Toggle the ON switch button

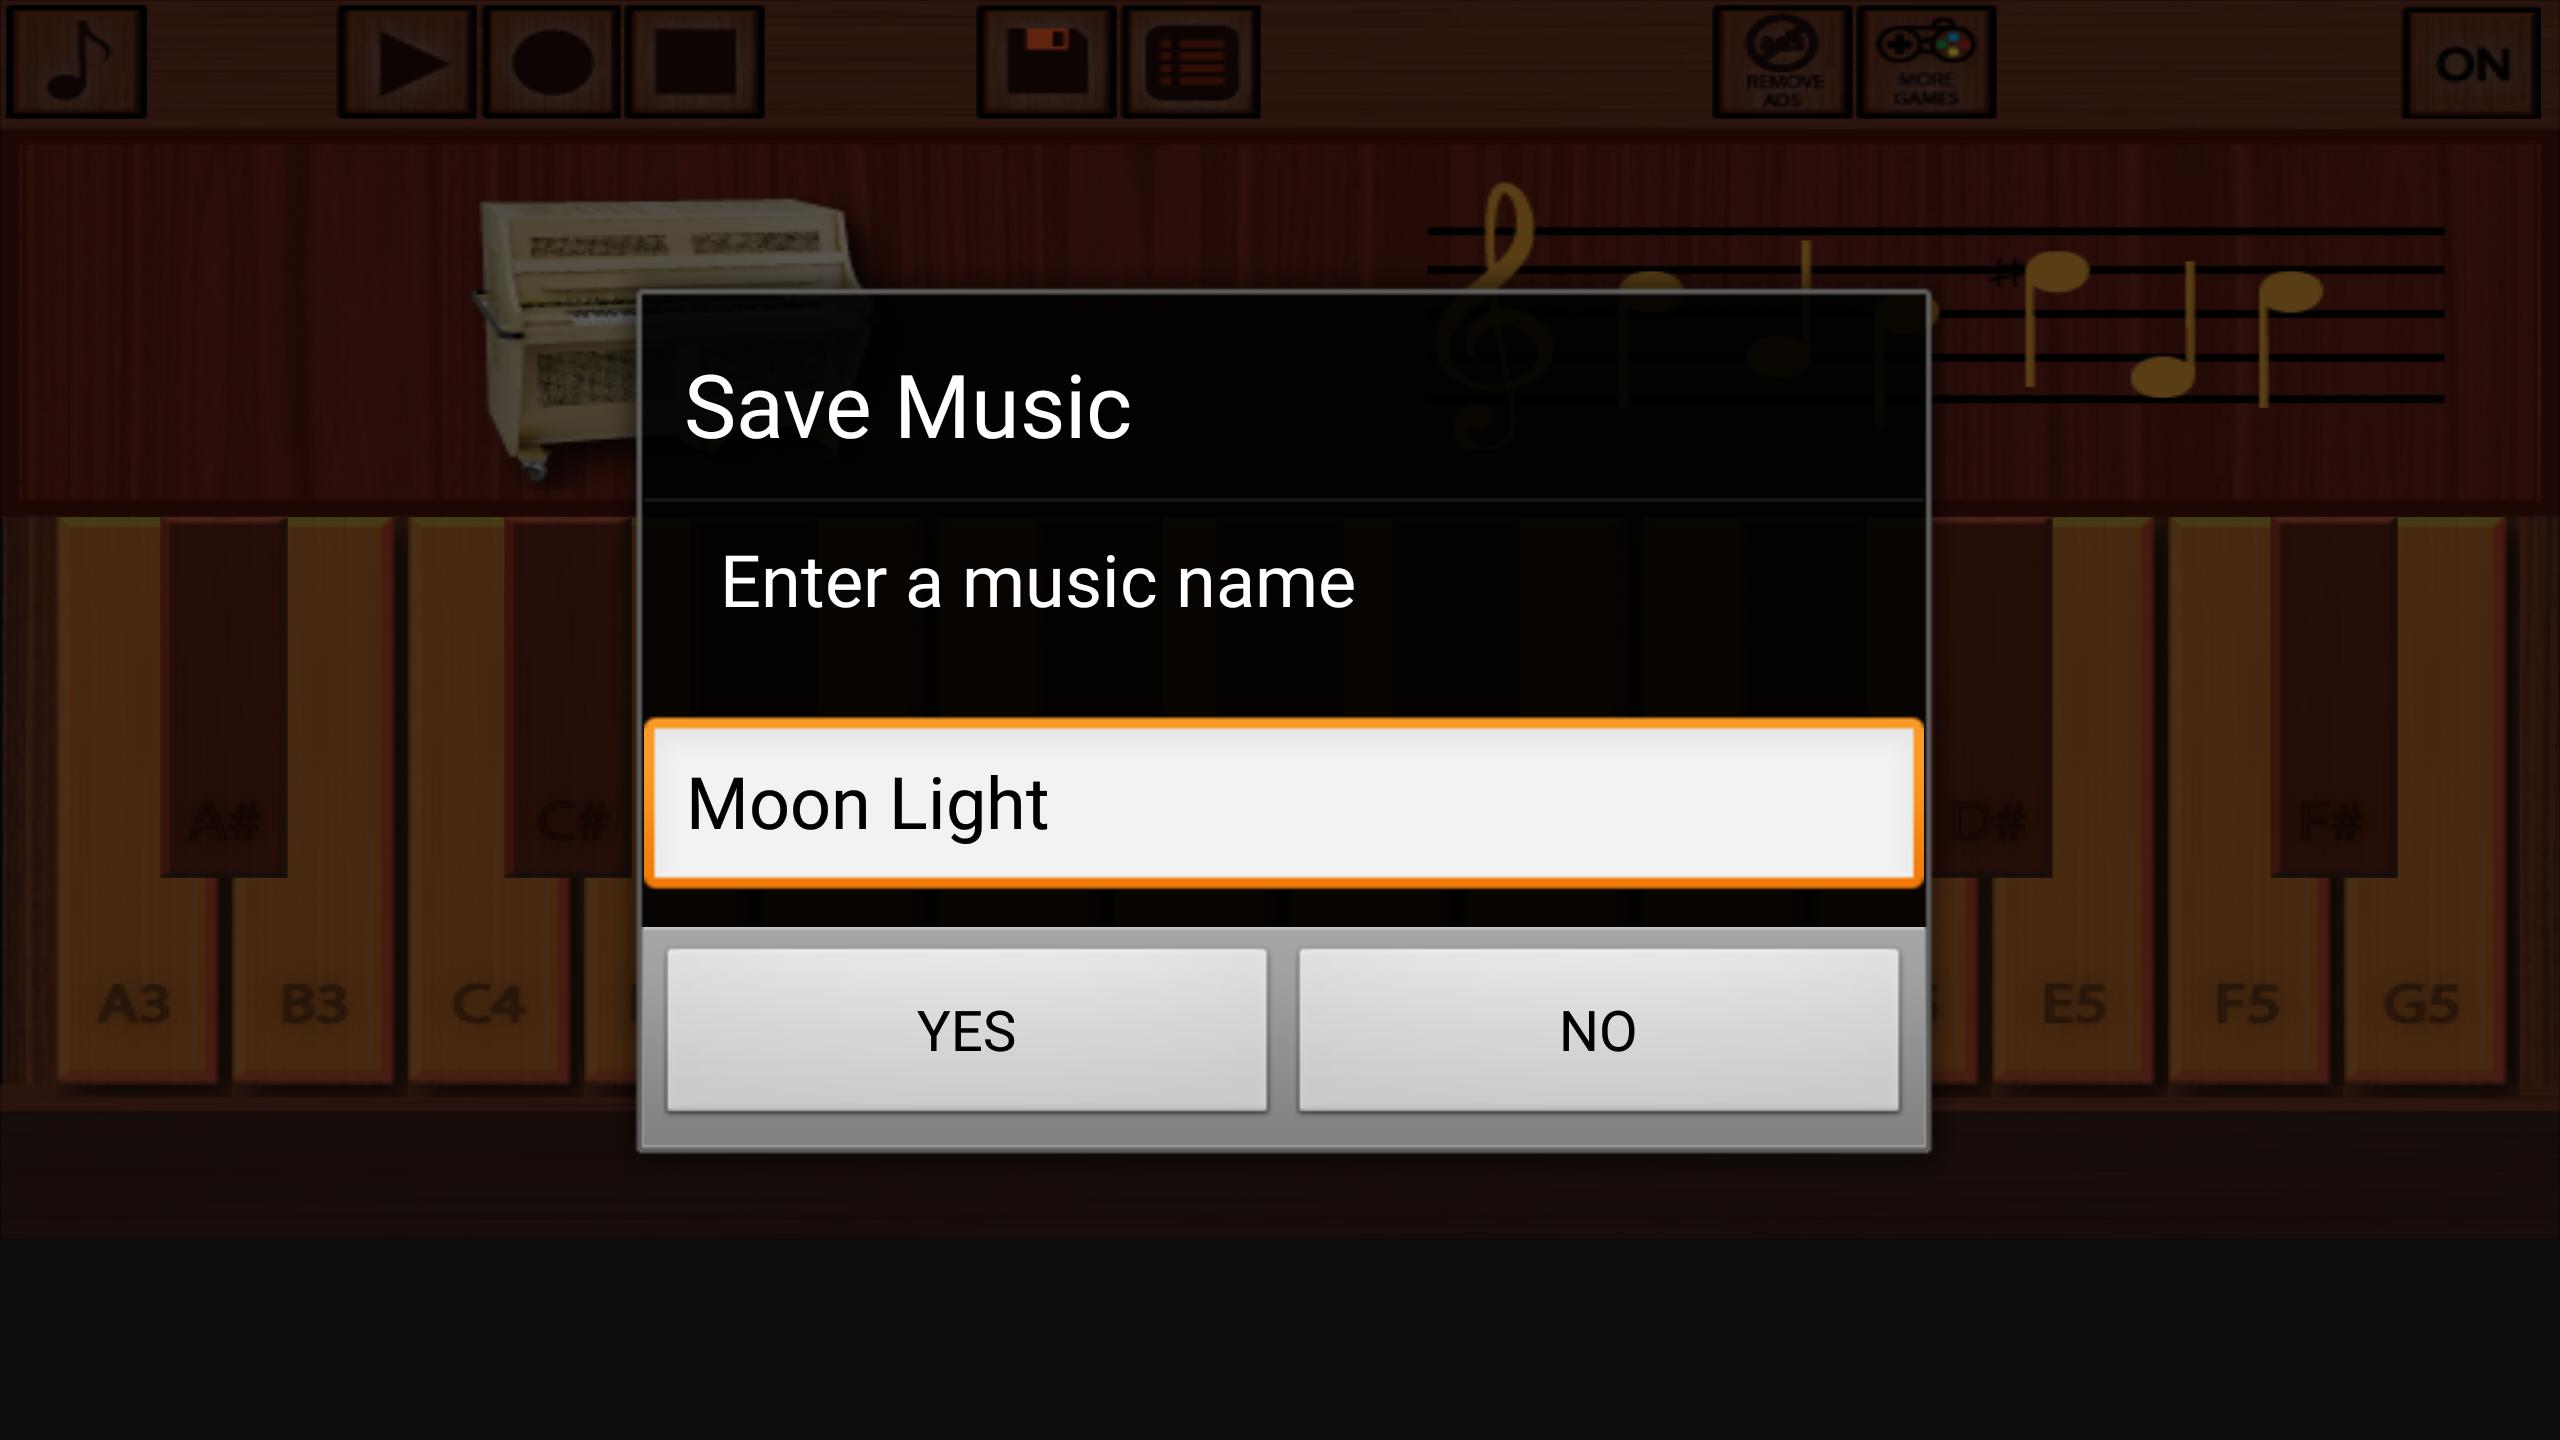(x=2472, y=62)
